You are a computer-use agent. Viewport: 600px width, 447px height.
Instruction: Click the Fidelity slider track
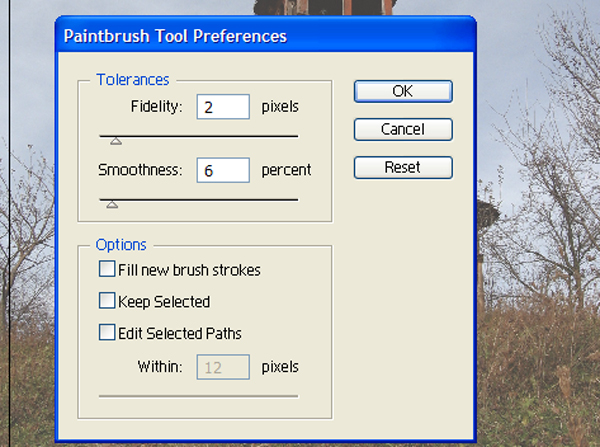(199, 136)
